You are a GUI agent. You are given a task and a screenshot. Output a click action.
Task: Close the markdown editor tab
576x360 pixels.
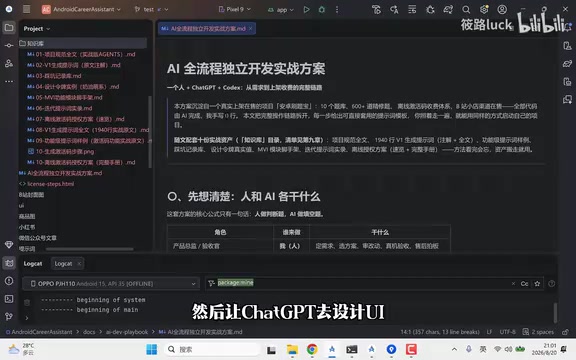coord(251,28)
